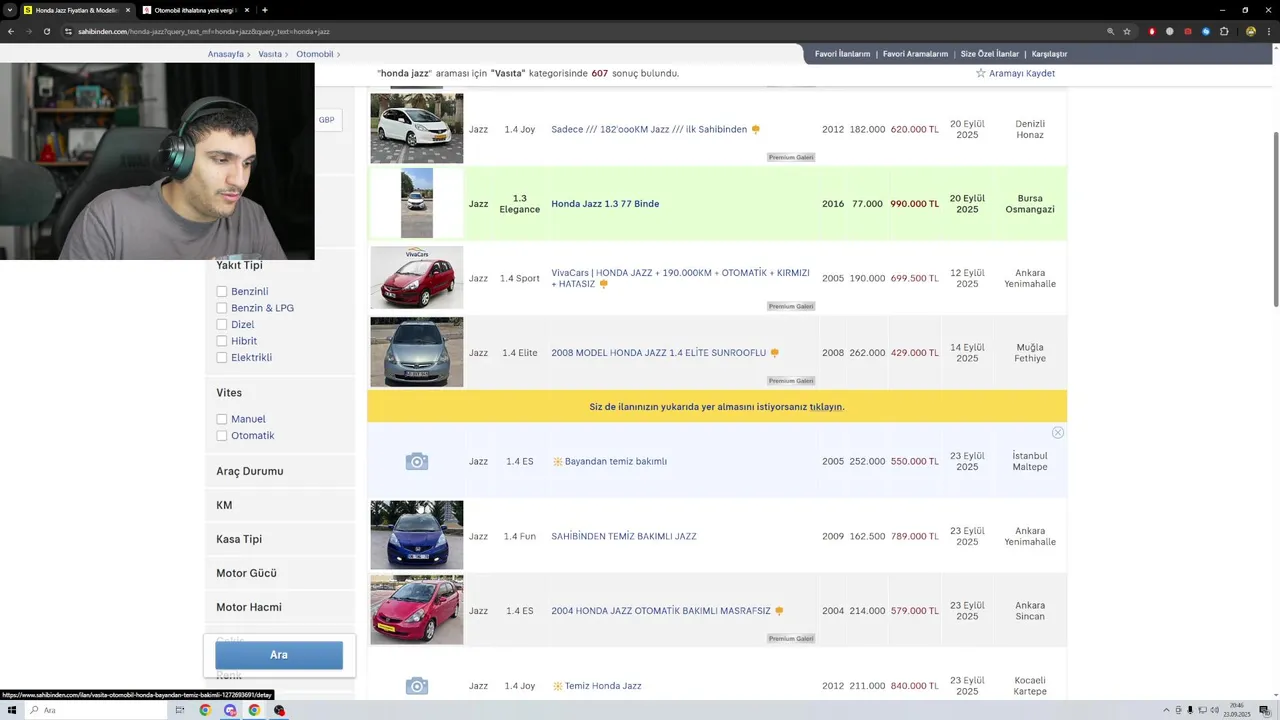Click the blue Shazam extension icon
This screenshot has height=720, width=1280.
click(1206, 31)
